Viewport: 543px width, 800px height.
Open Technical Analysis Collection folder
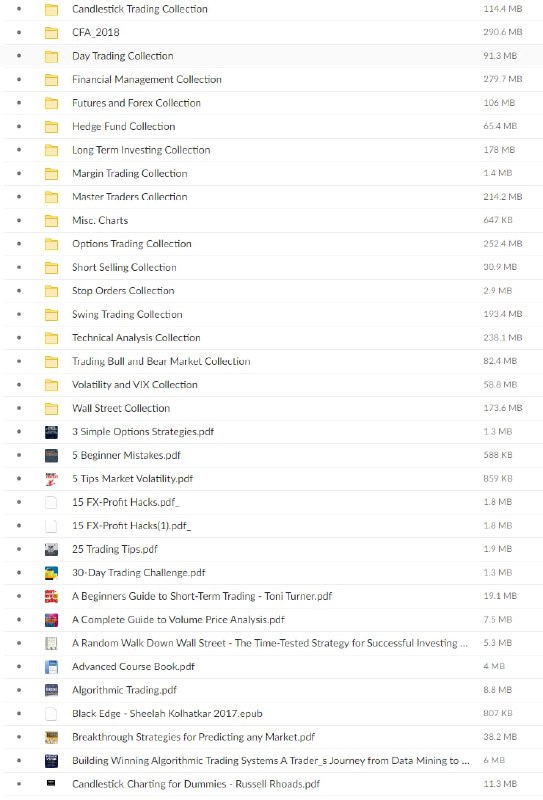[x=136, y=338]
